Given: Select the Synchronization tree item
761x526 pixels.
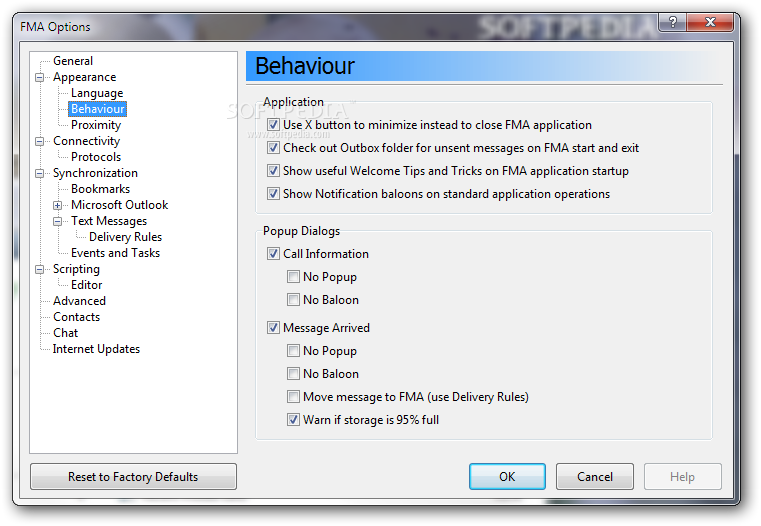Looking at the screenshot, I should point(95,173).
